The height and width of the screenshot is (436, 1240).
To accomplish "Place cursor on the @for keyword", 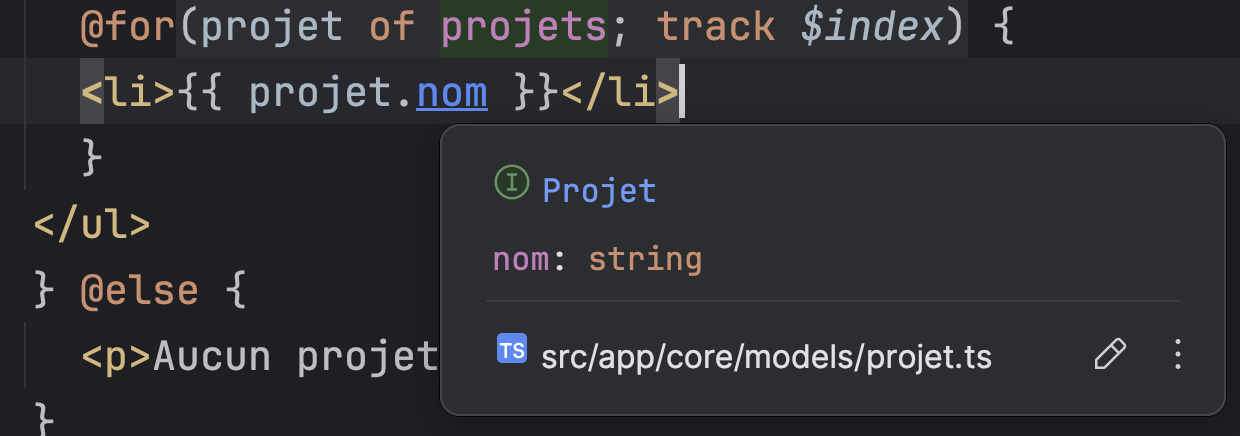I will [127, 27].
